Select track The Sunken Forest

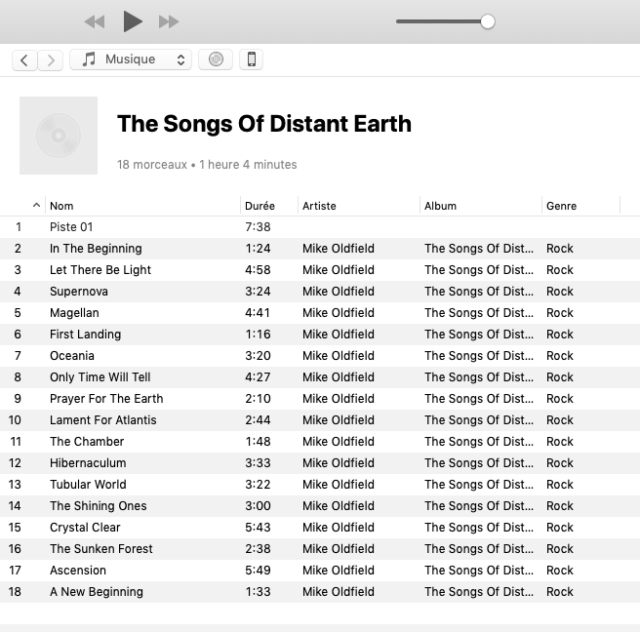point(320,549)
